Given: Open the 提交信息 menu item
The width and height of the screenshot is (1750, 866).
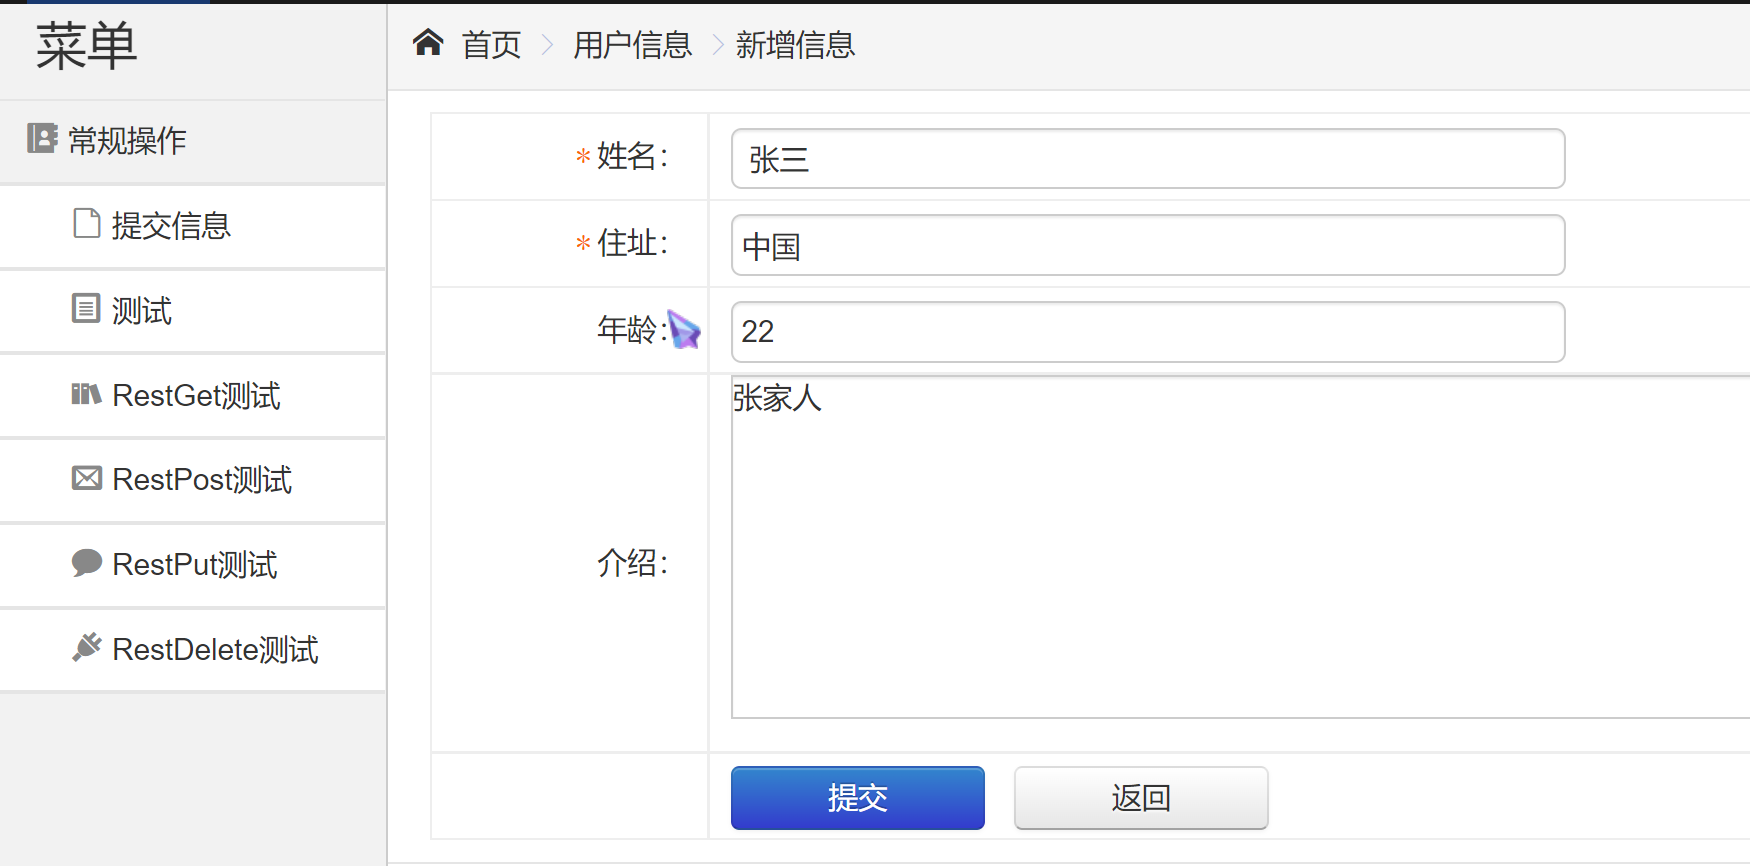Looking at the screenshot, I should click(x=193, y=226).
